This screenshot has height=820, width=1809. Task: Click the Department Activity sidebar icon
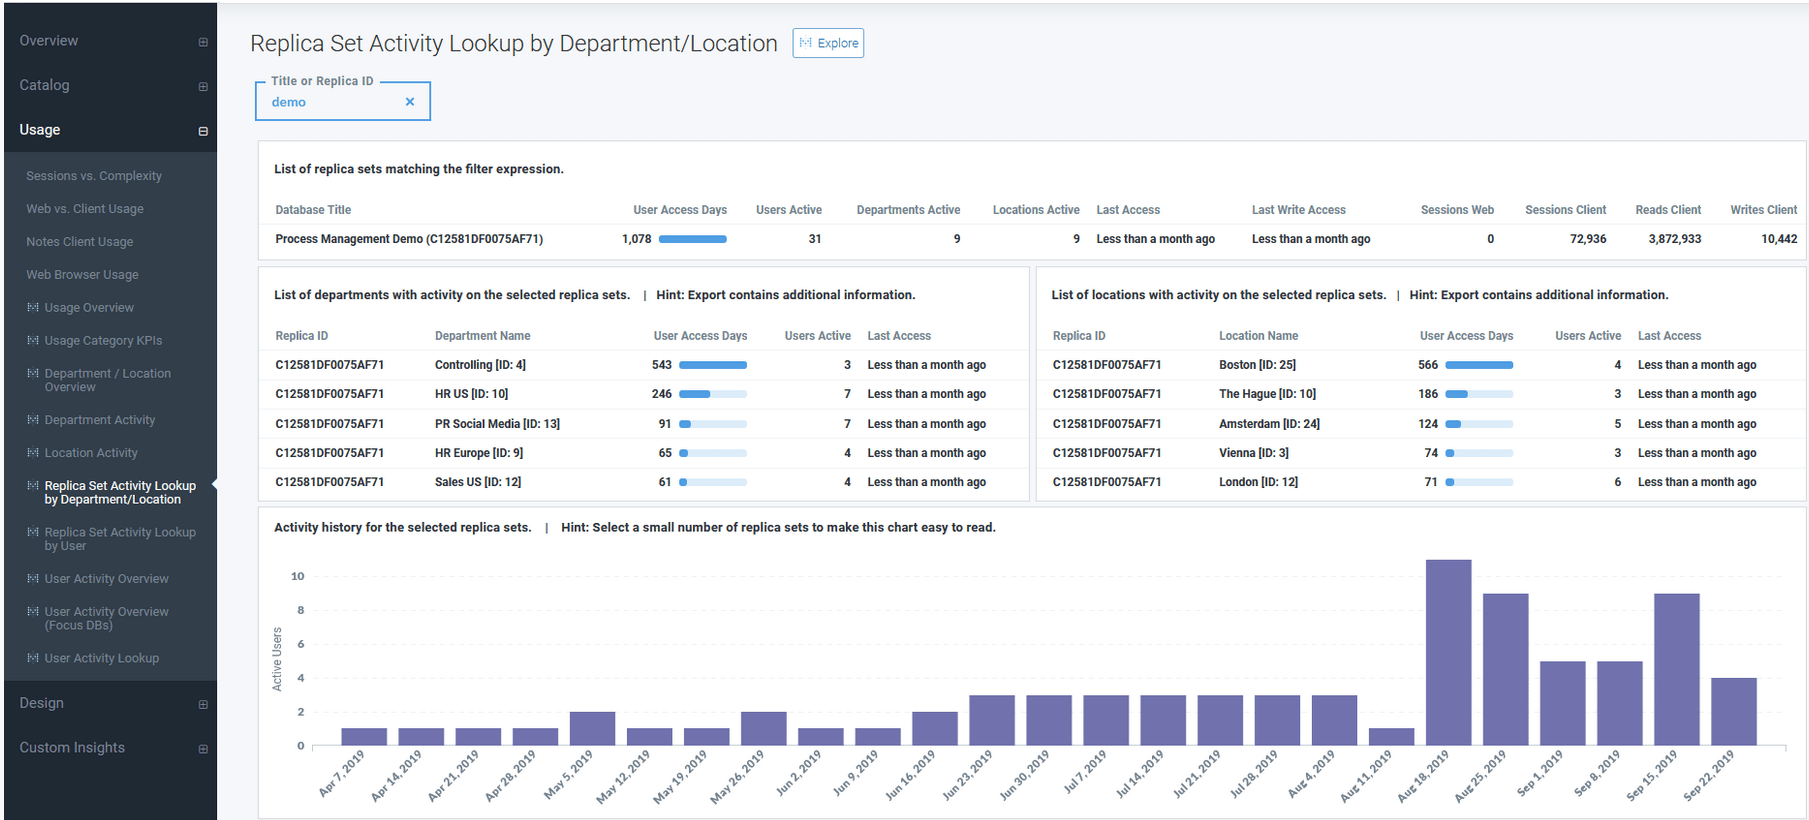pos(33,420)
